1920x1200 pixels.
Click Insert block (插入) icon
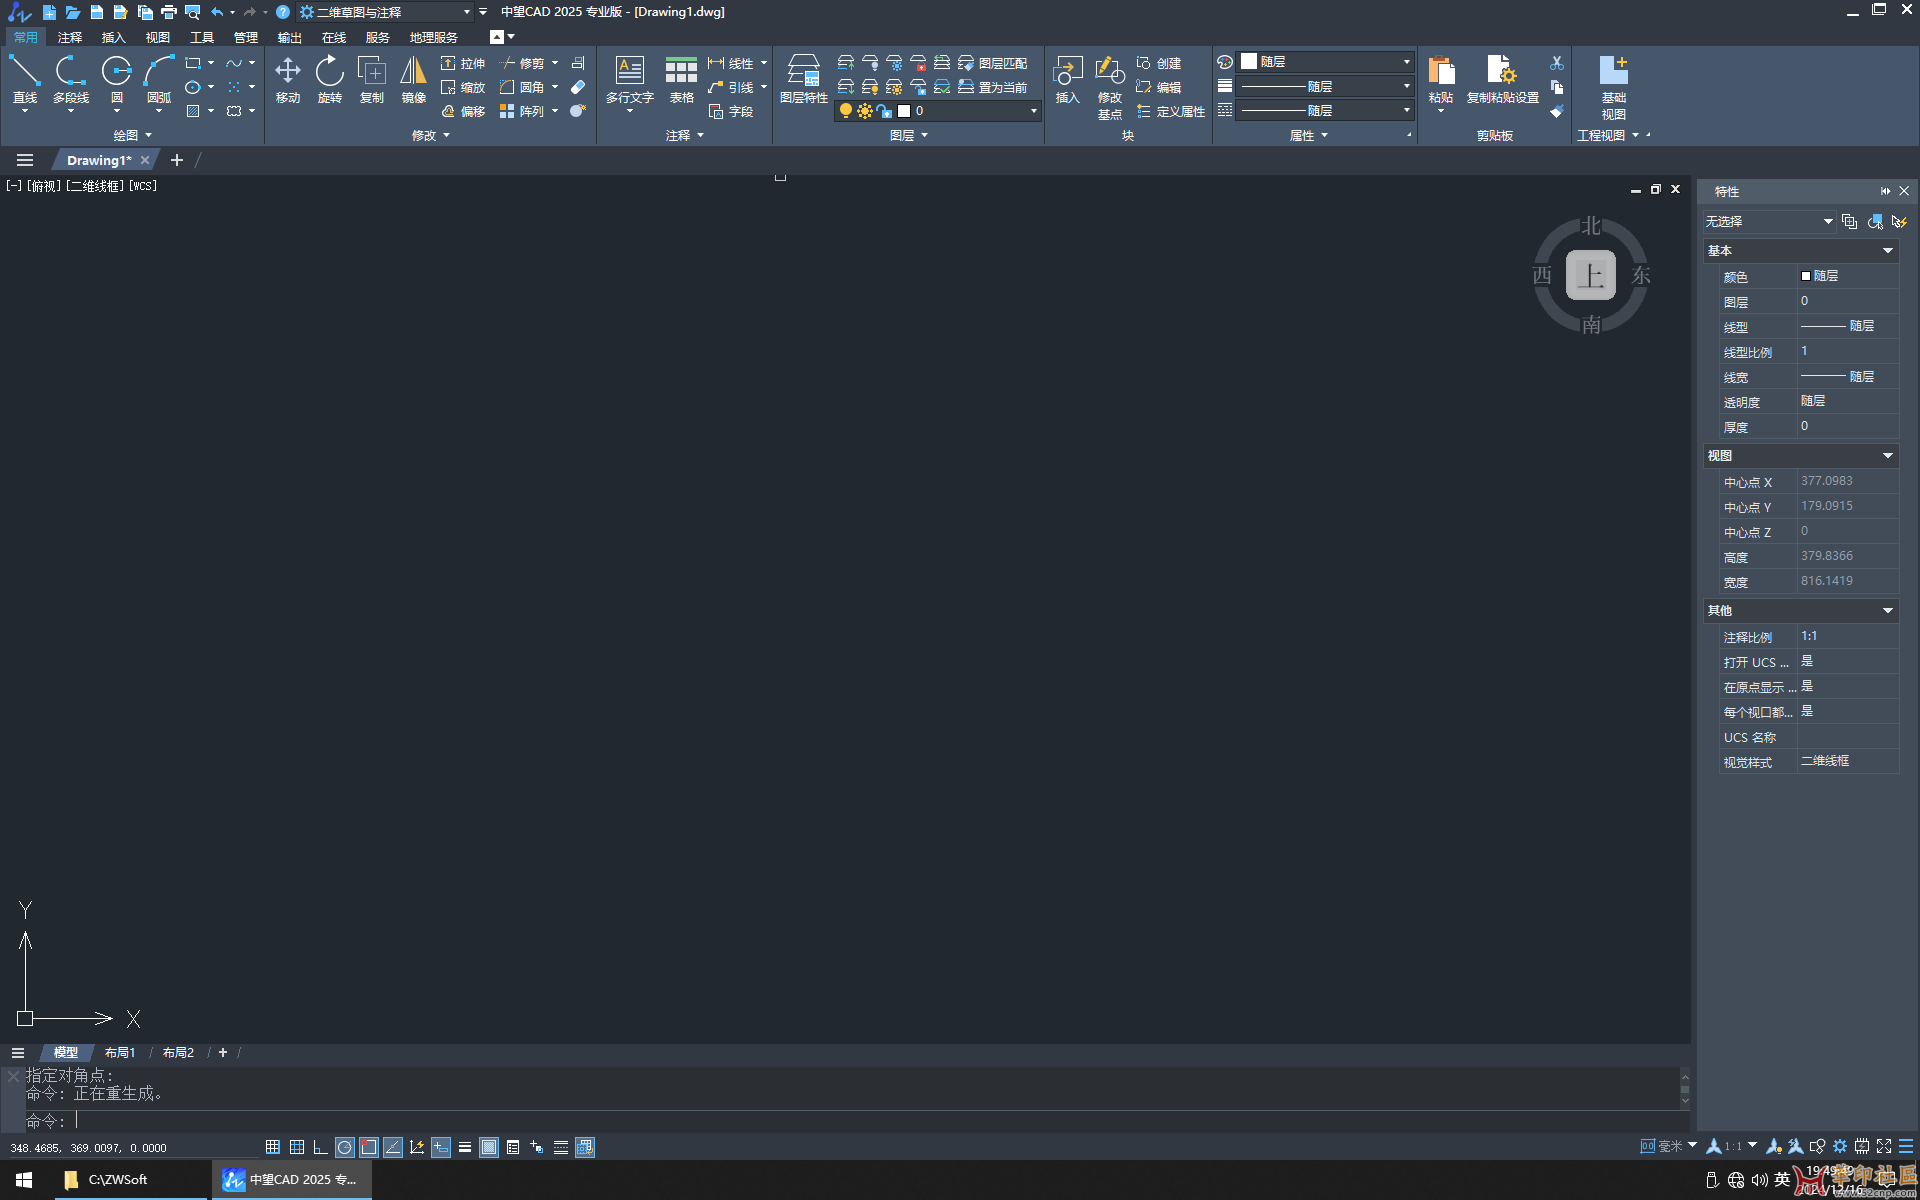[x=1068, y=79]
